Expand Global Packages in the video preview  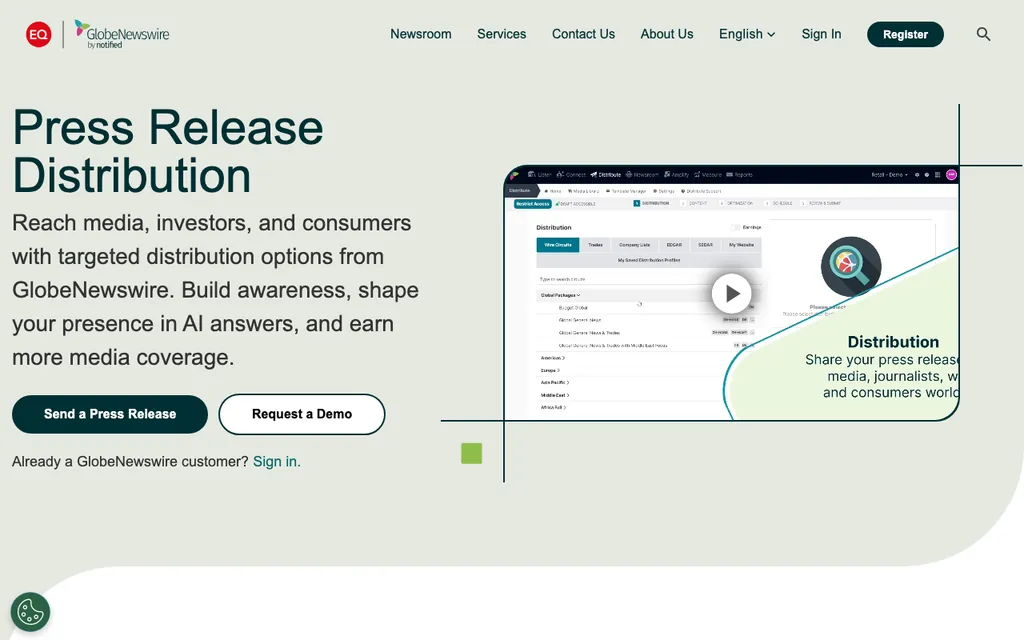(x=560, y=295)
